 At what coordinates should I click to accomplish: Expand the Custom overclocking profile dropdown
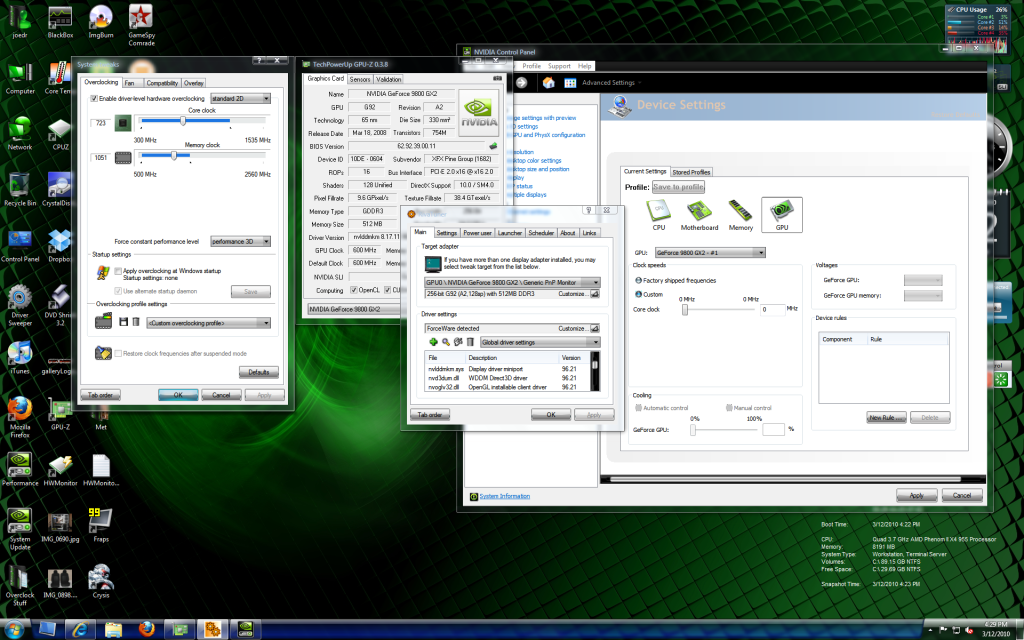208,323
